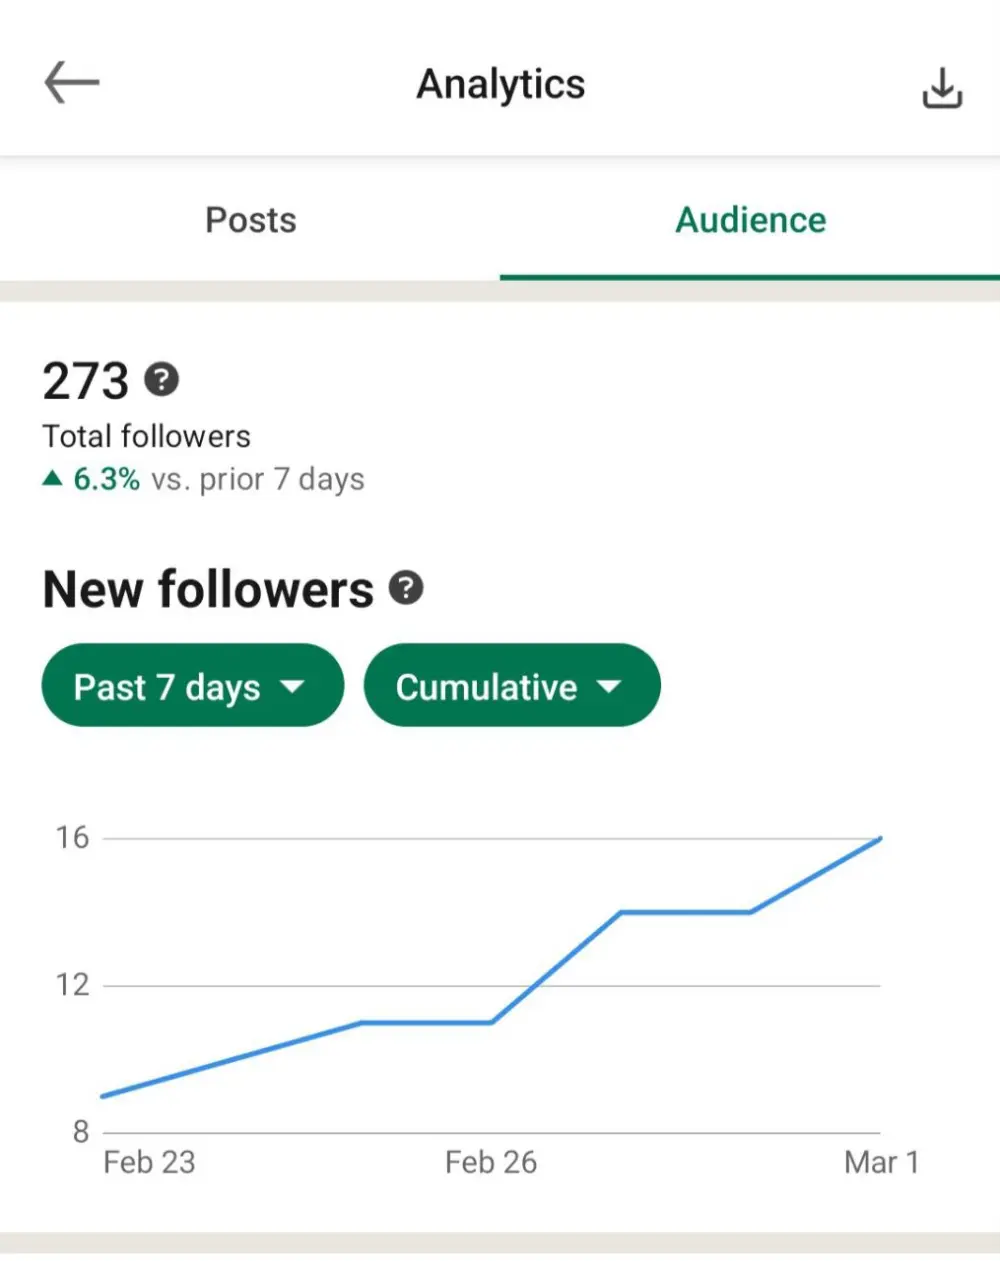Screen dimensions: 1000x1261
Task: Click the dropdown chevron inside Past 7 days
Action: click(293, 686)
